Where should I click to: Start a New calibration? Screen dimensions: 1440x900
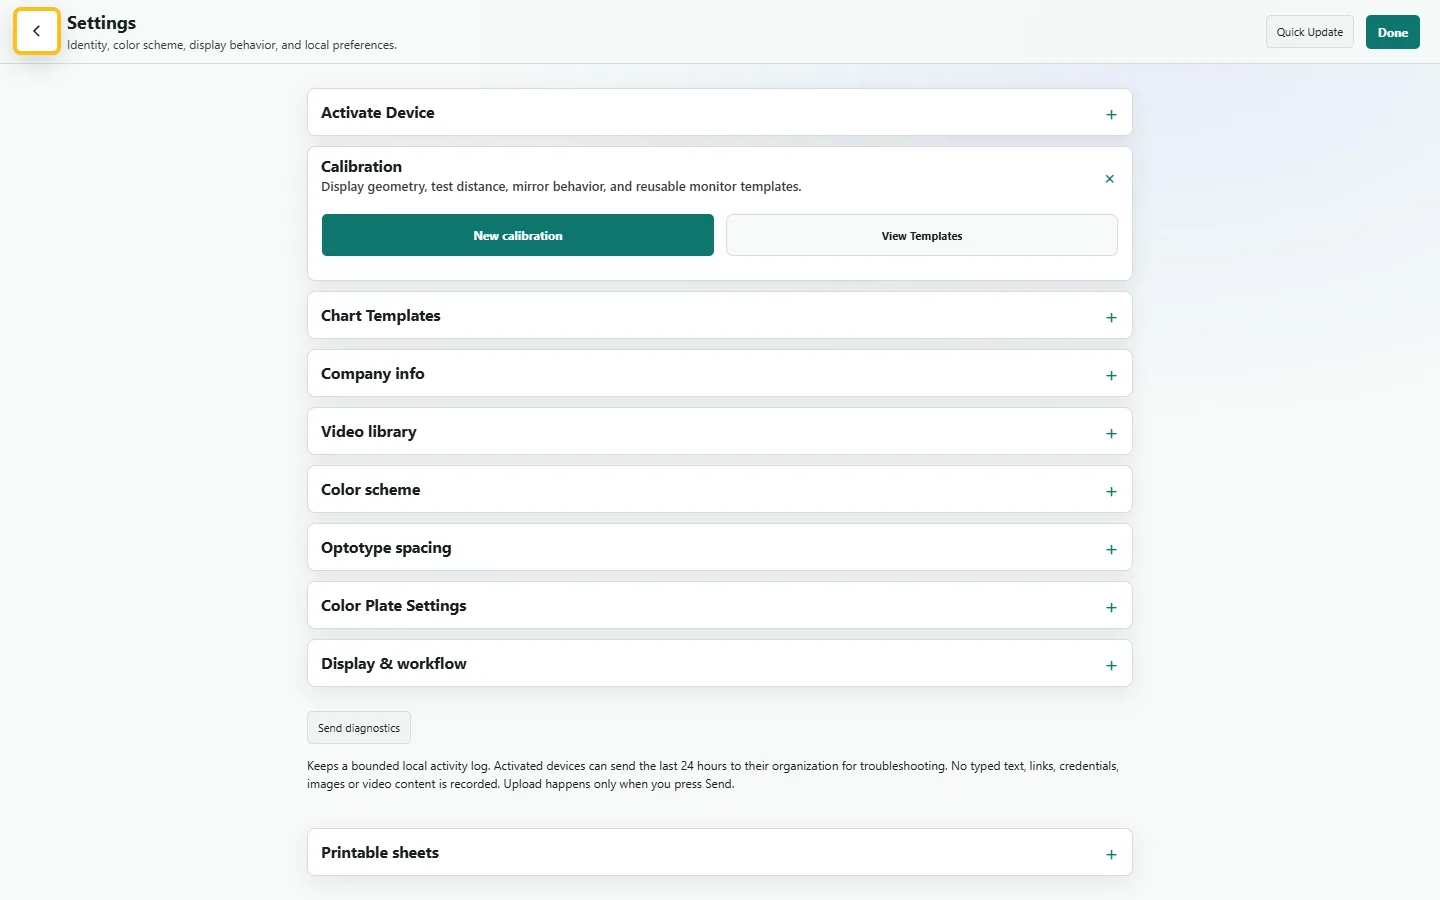point(518,235)
